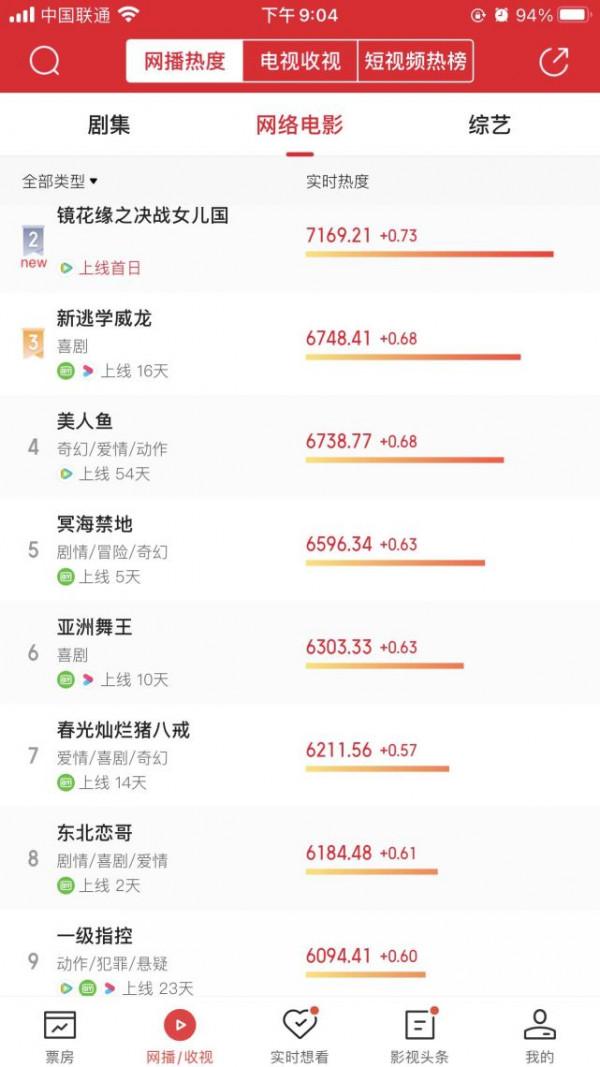Screen dimensions: 600x1067
Task: Tap 实时热度 column header
Action: (332, 181)
